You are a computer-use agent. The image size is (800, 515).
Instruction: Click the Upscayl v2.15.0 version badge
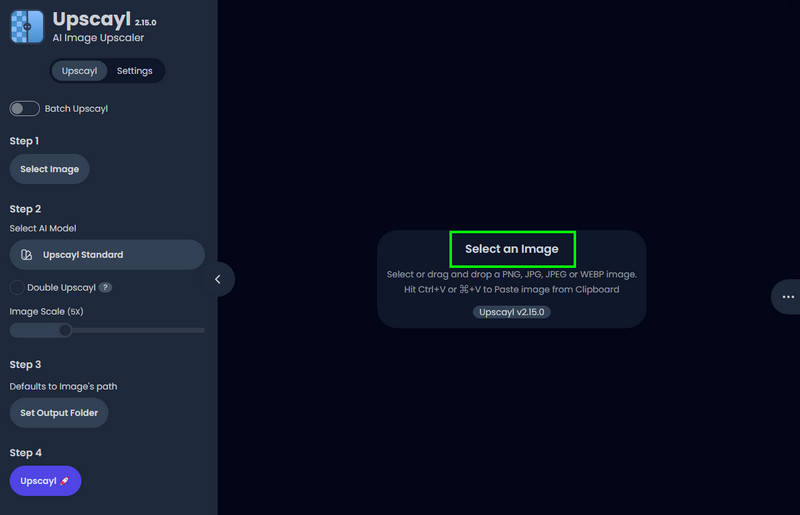512,312
